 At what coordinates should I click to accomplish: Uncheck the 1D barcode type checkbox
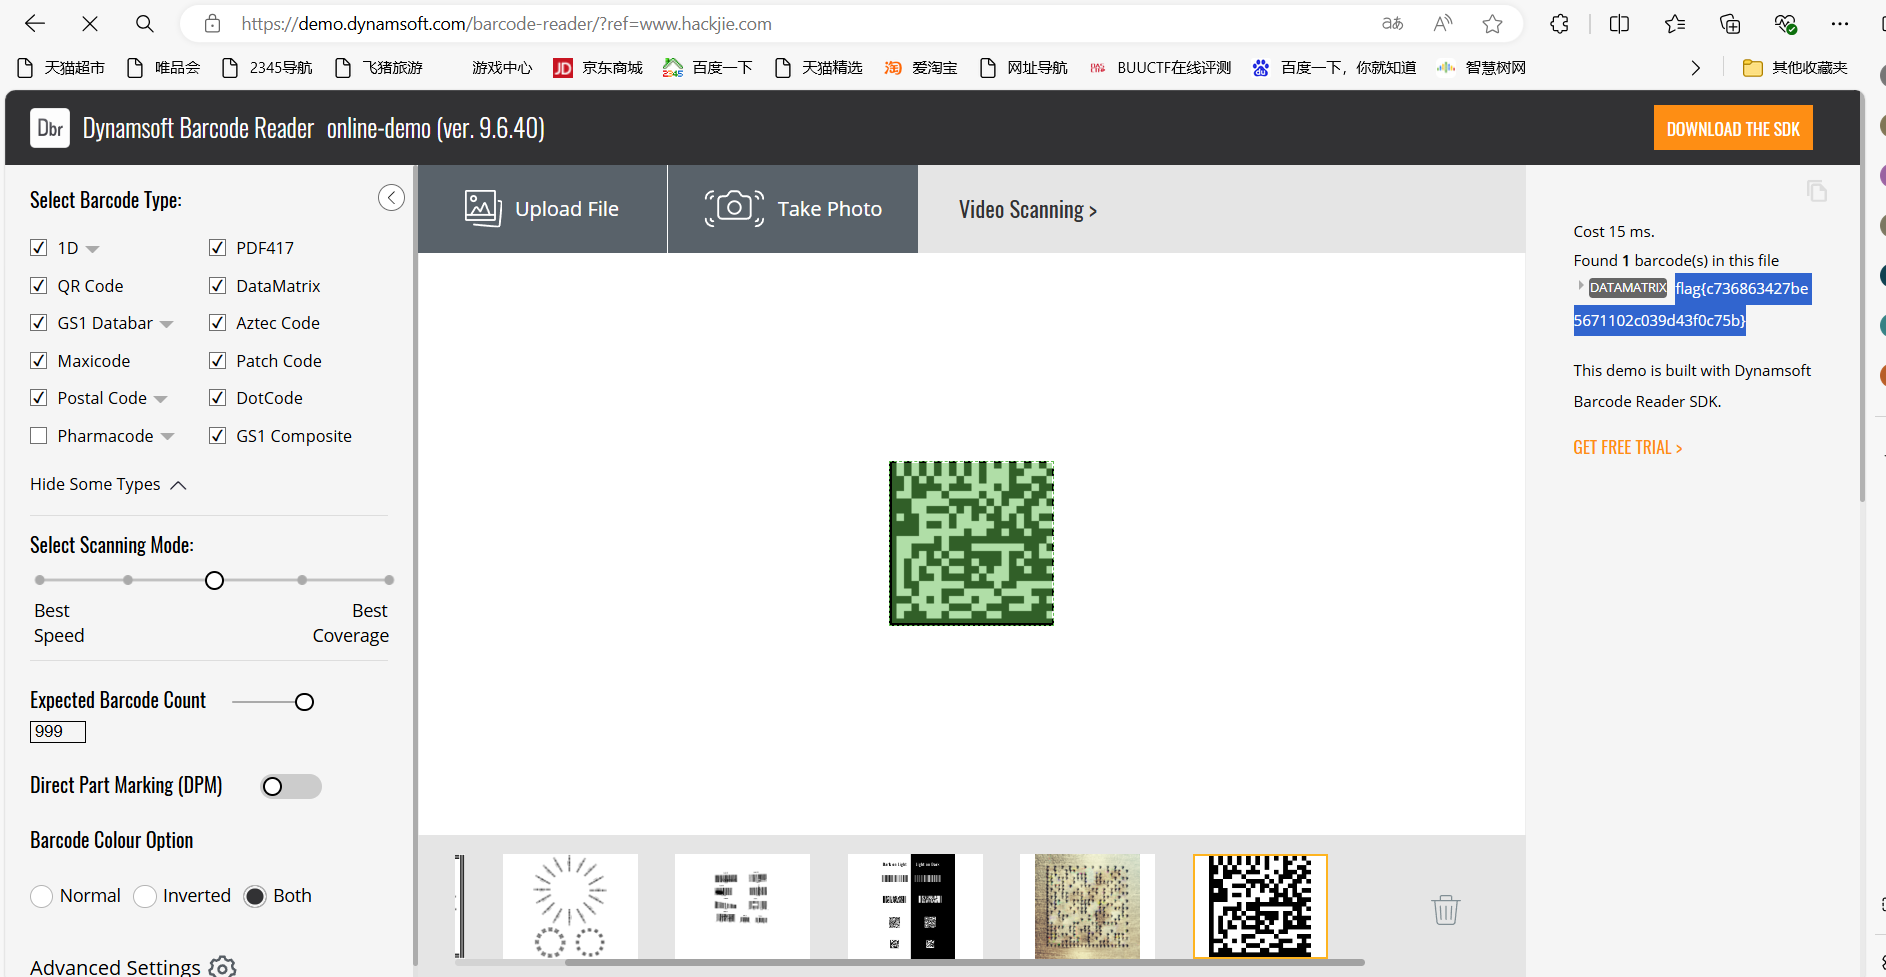[39, 247]
